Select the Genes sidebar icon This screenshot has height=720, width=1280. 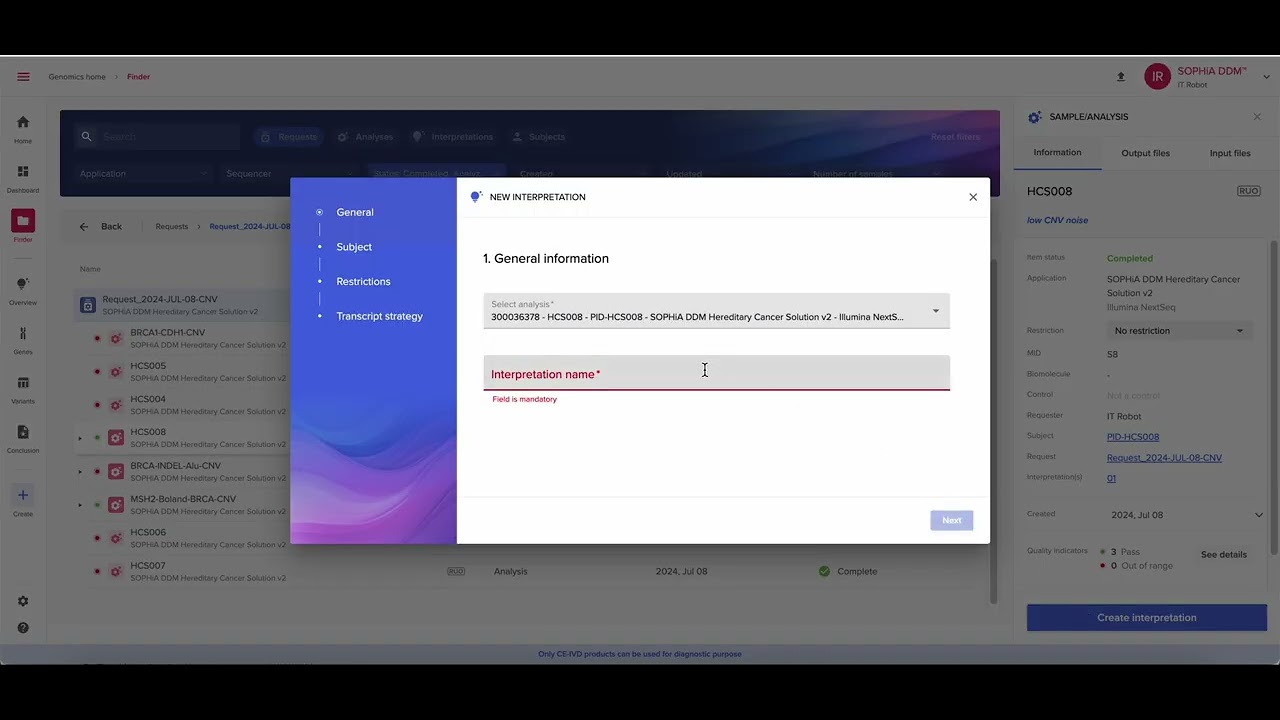pos(23,335)
